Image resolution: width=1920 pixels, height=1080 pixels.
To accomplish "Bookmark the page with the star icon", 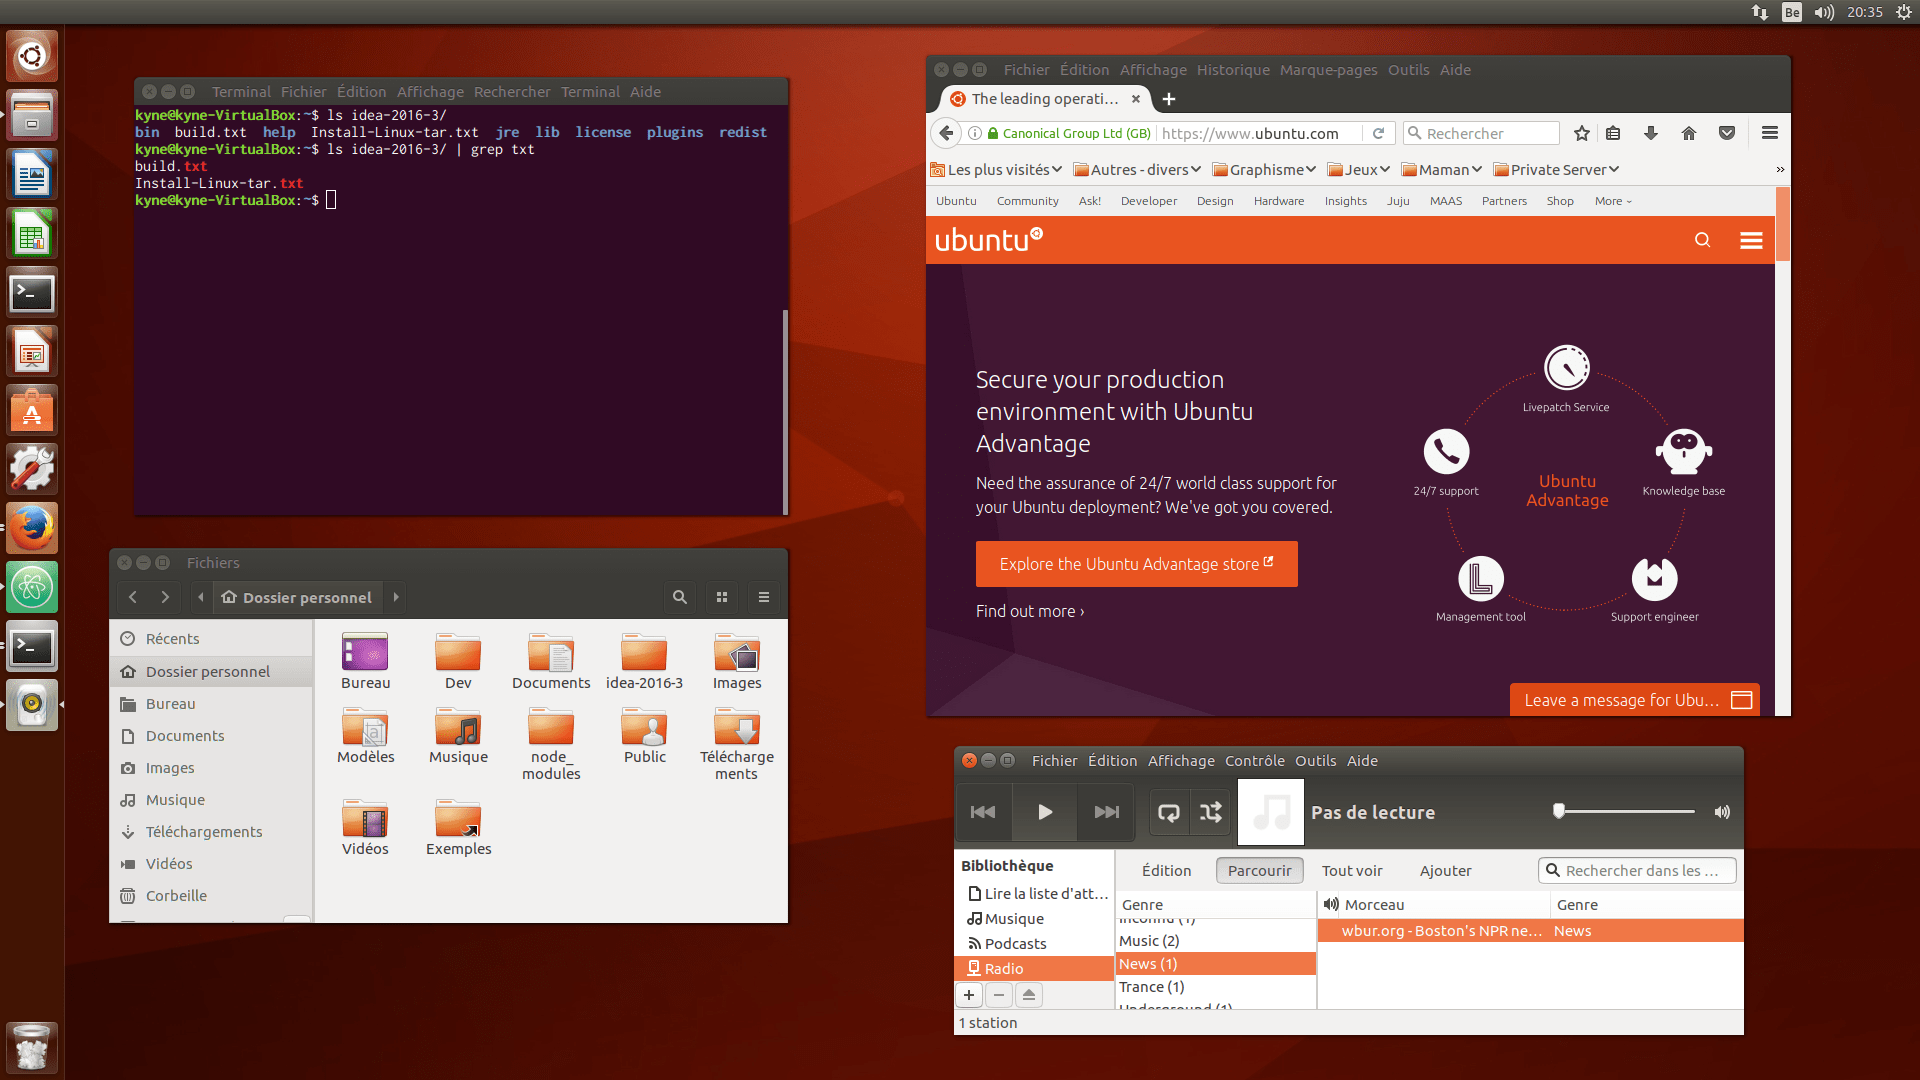I will pos(1581,133).
